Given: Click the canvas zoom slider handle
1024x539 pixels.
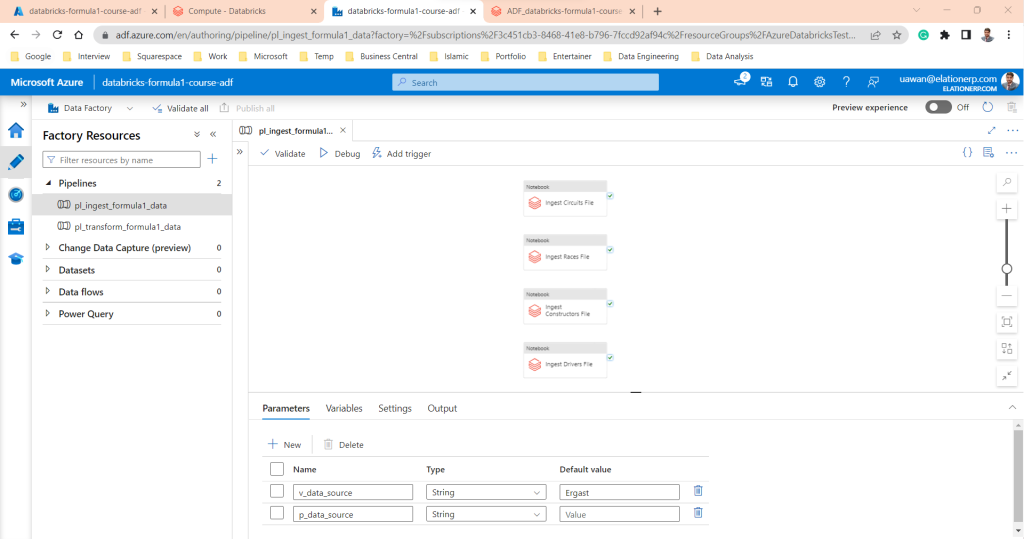Looking at the screenshot, I should (1007, 268).
